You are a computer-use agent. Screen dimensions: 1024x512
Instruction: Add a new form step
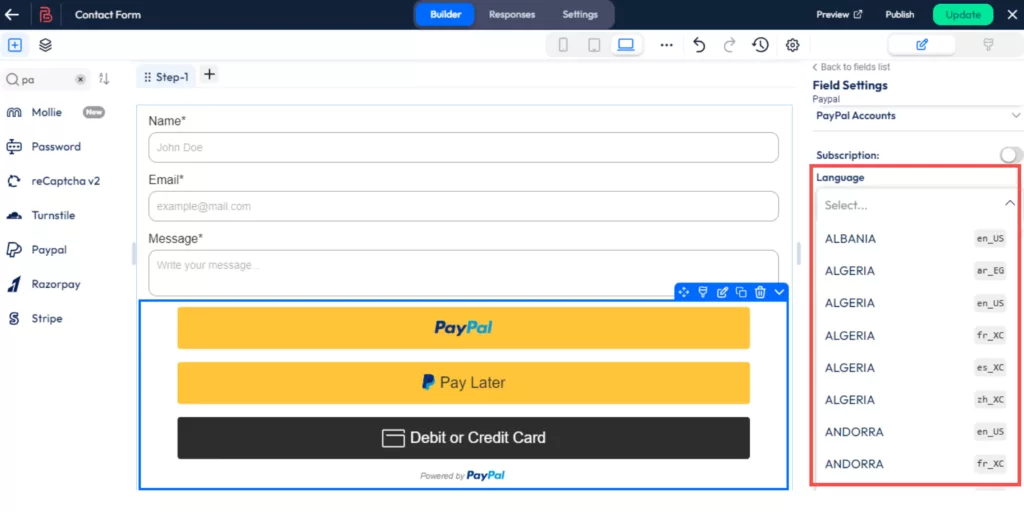click(x=209, y=74)
